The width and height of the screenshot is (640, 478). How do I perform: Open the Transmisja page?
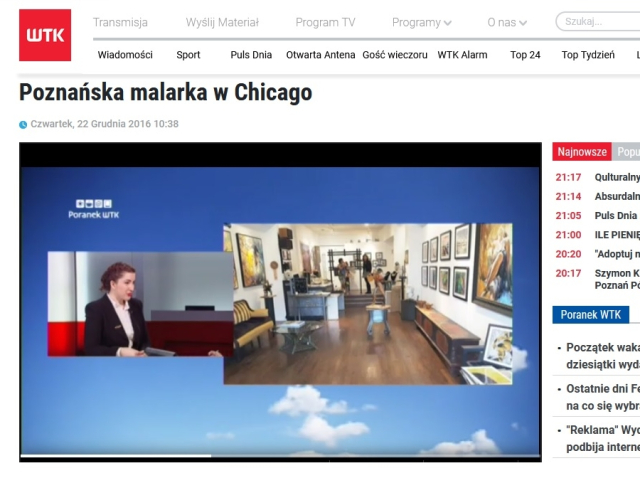tap(120, 22)
